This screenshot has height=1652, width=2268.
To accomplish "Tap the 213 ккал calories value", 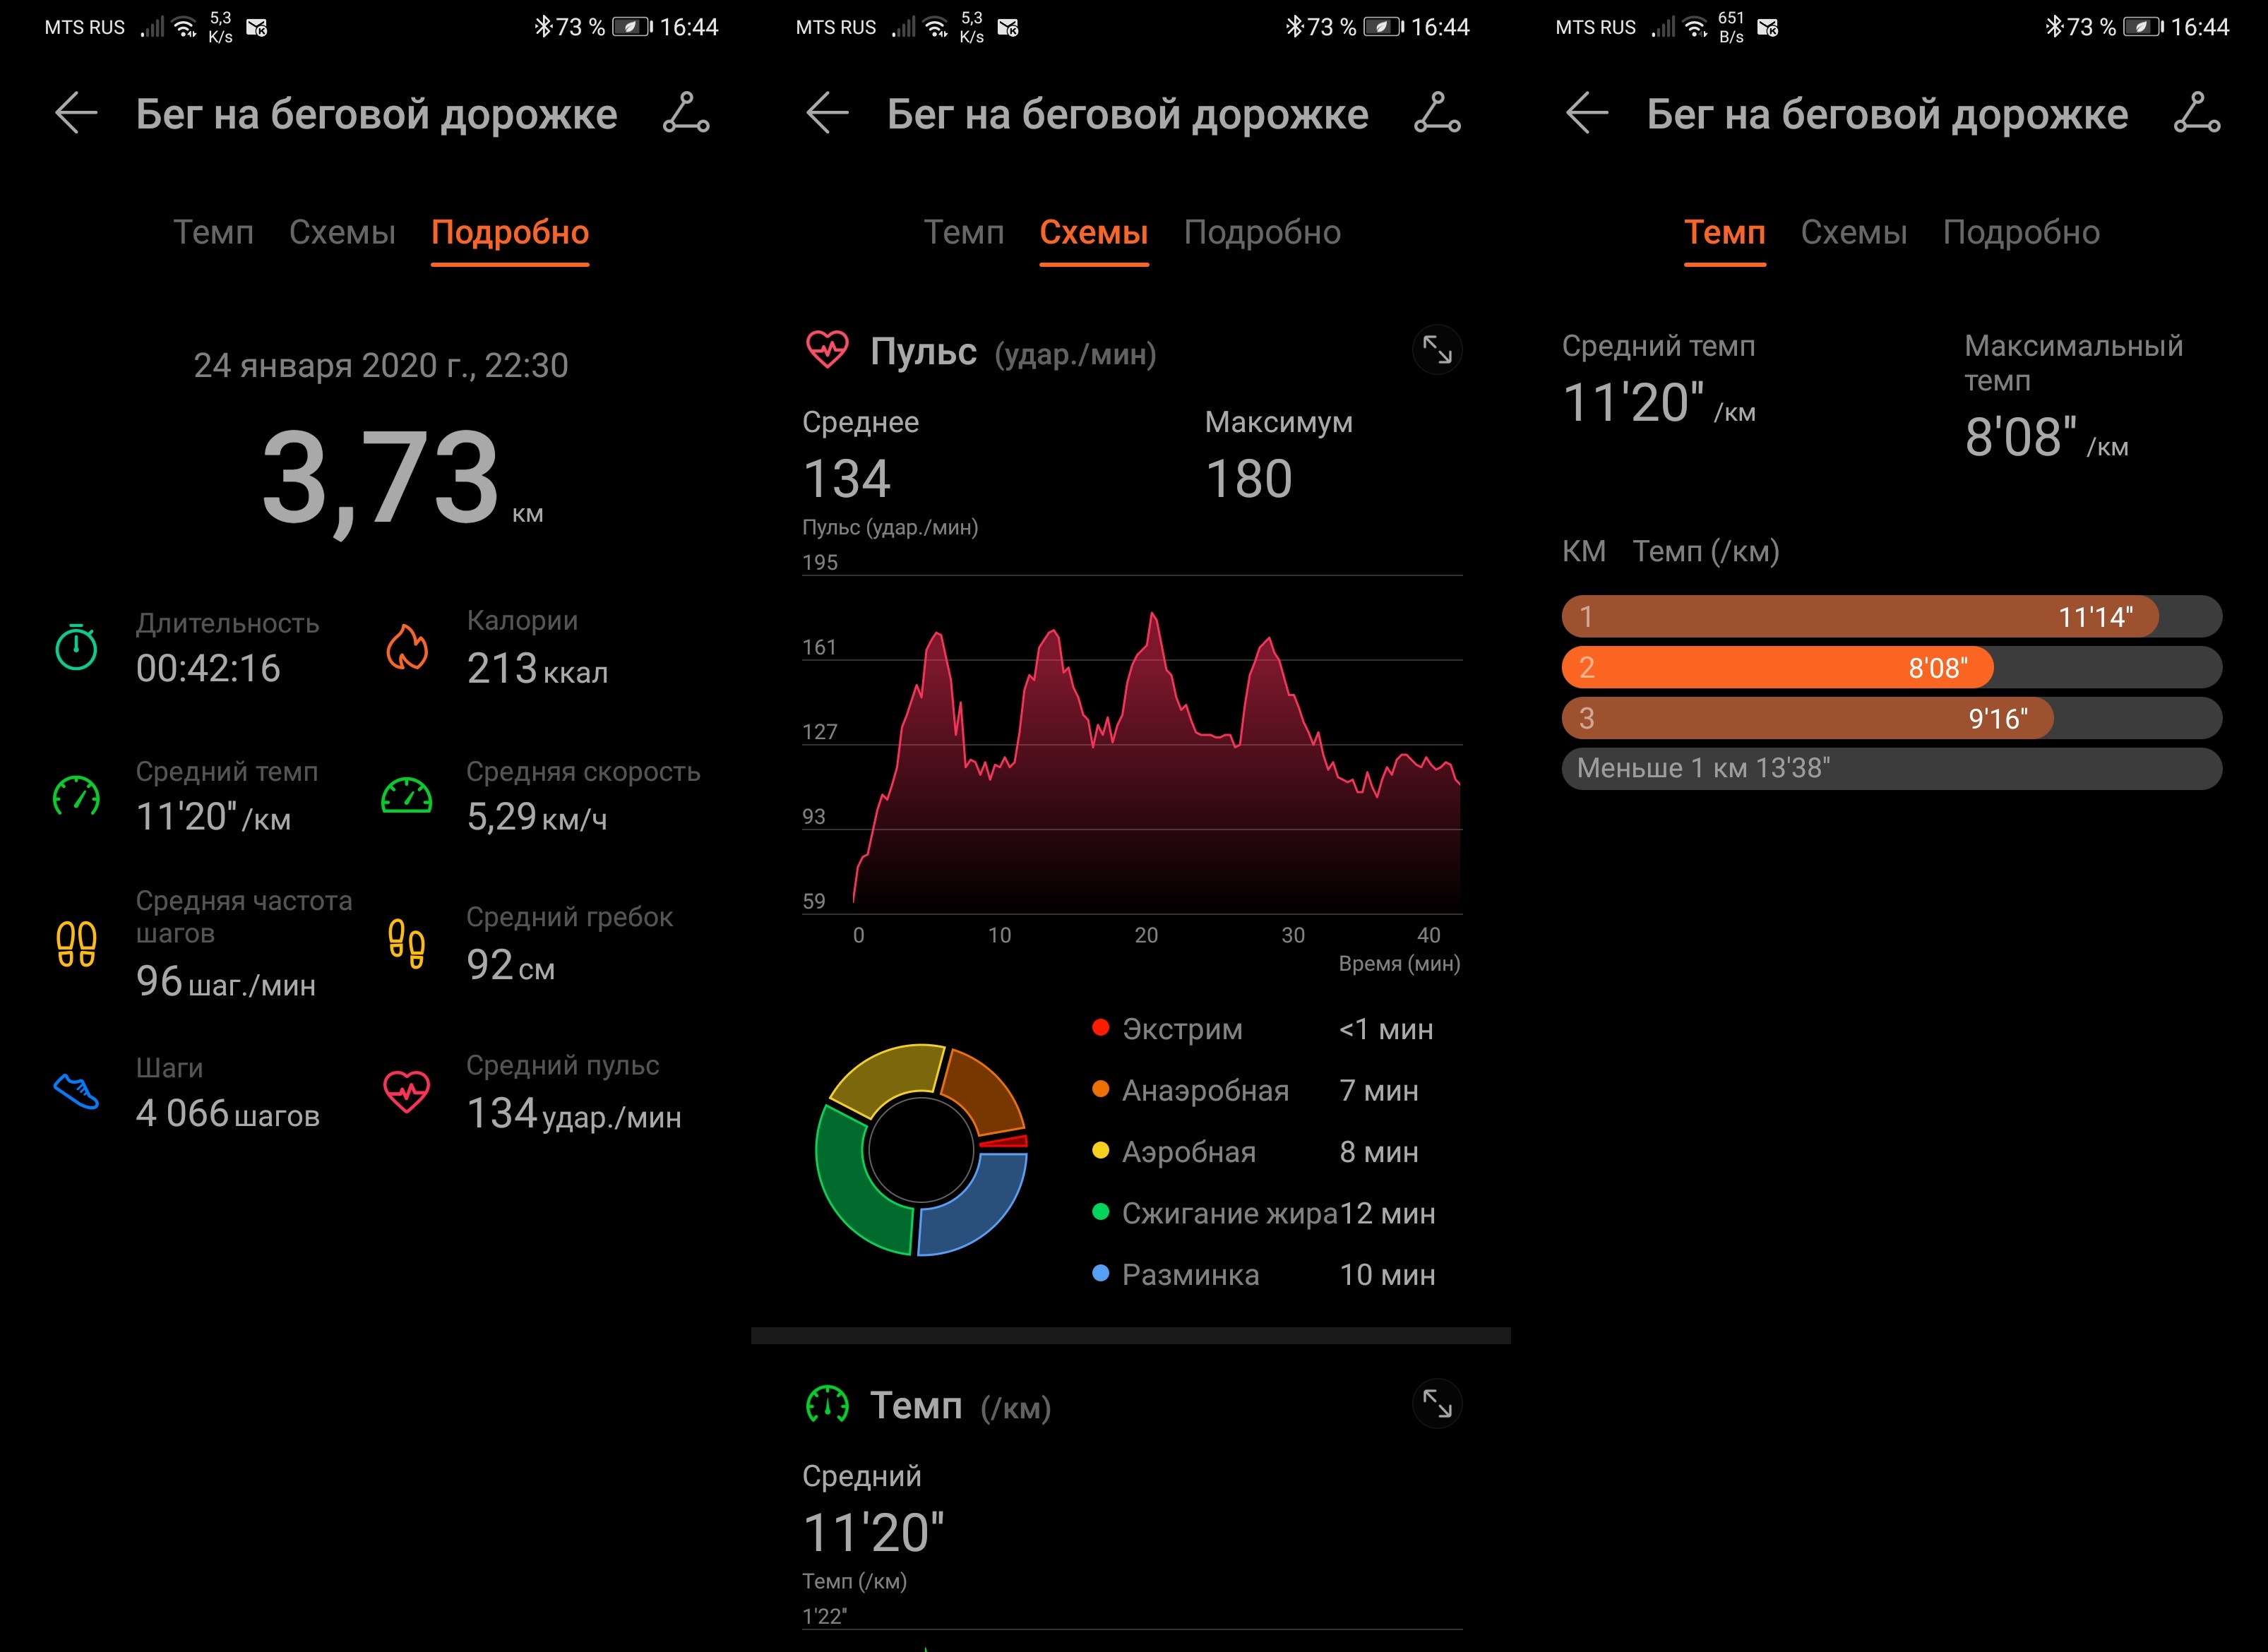I will 537,668.
